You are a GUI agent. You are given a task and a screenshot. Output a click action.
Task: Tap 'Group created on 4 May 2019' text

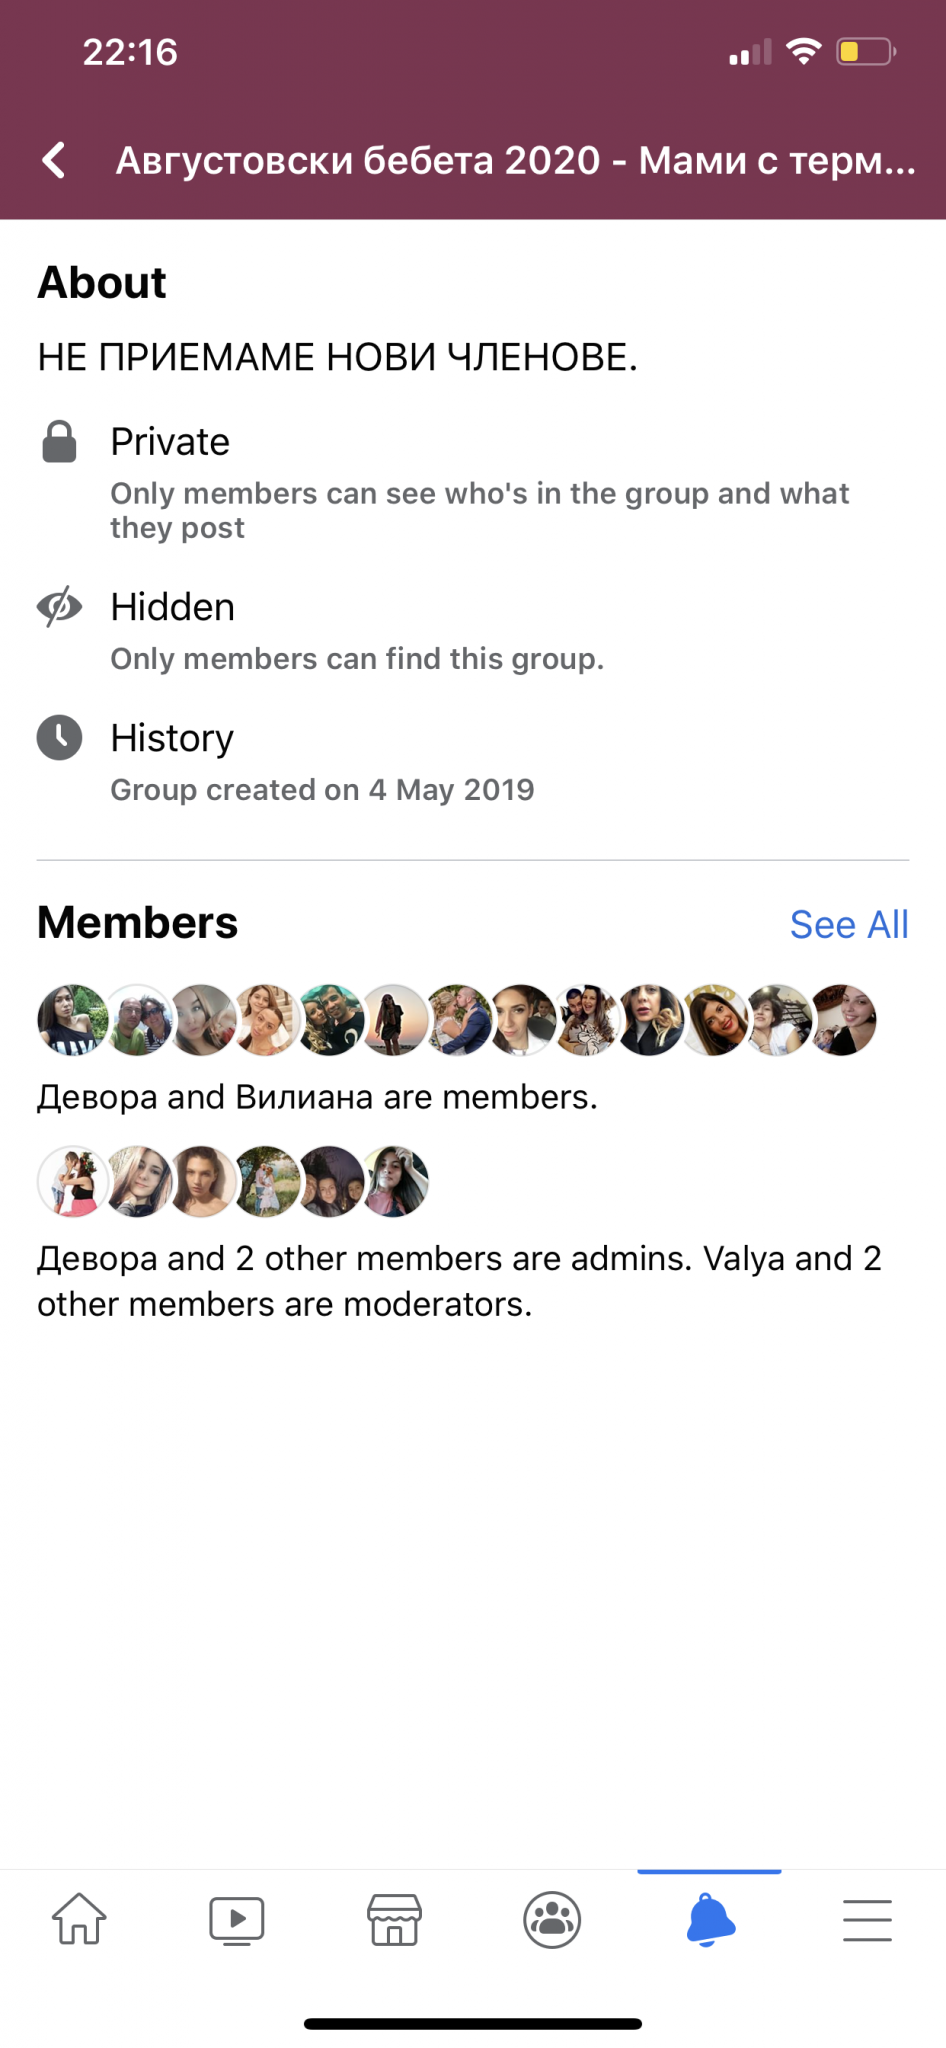[322, 790]
